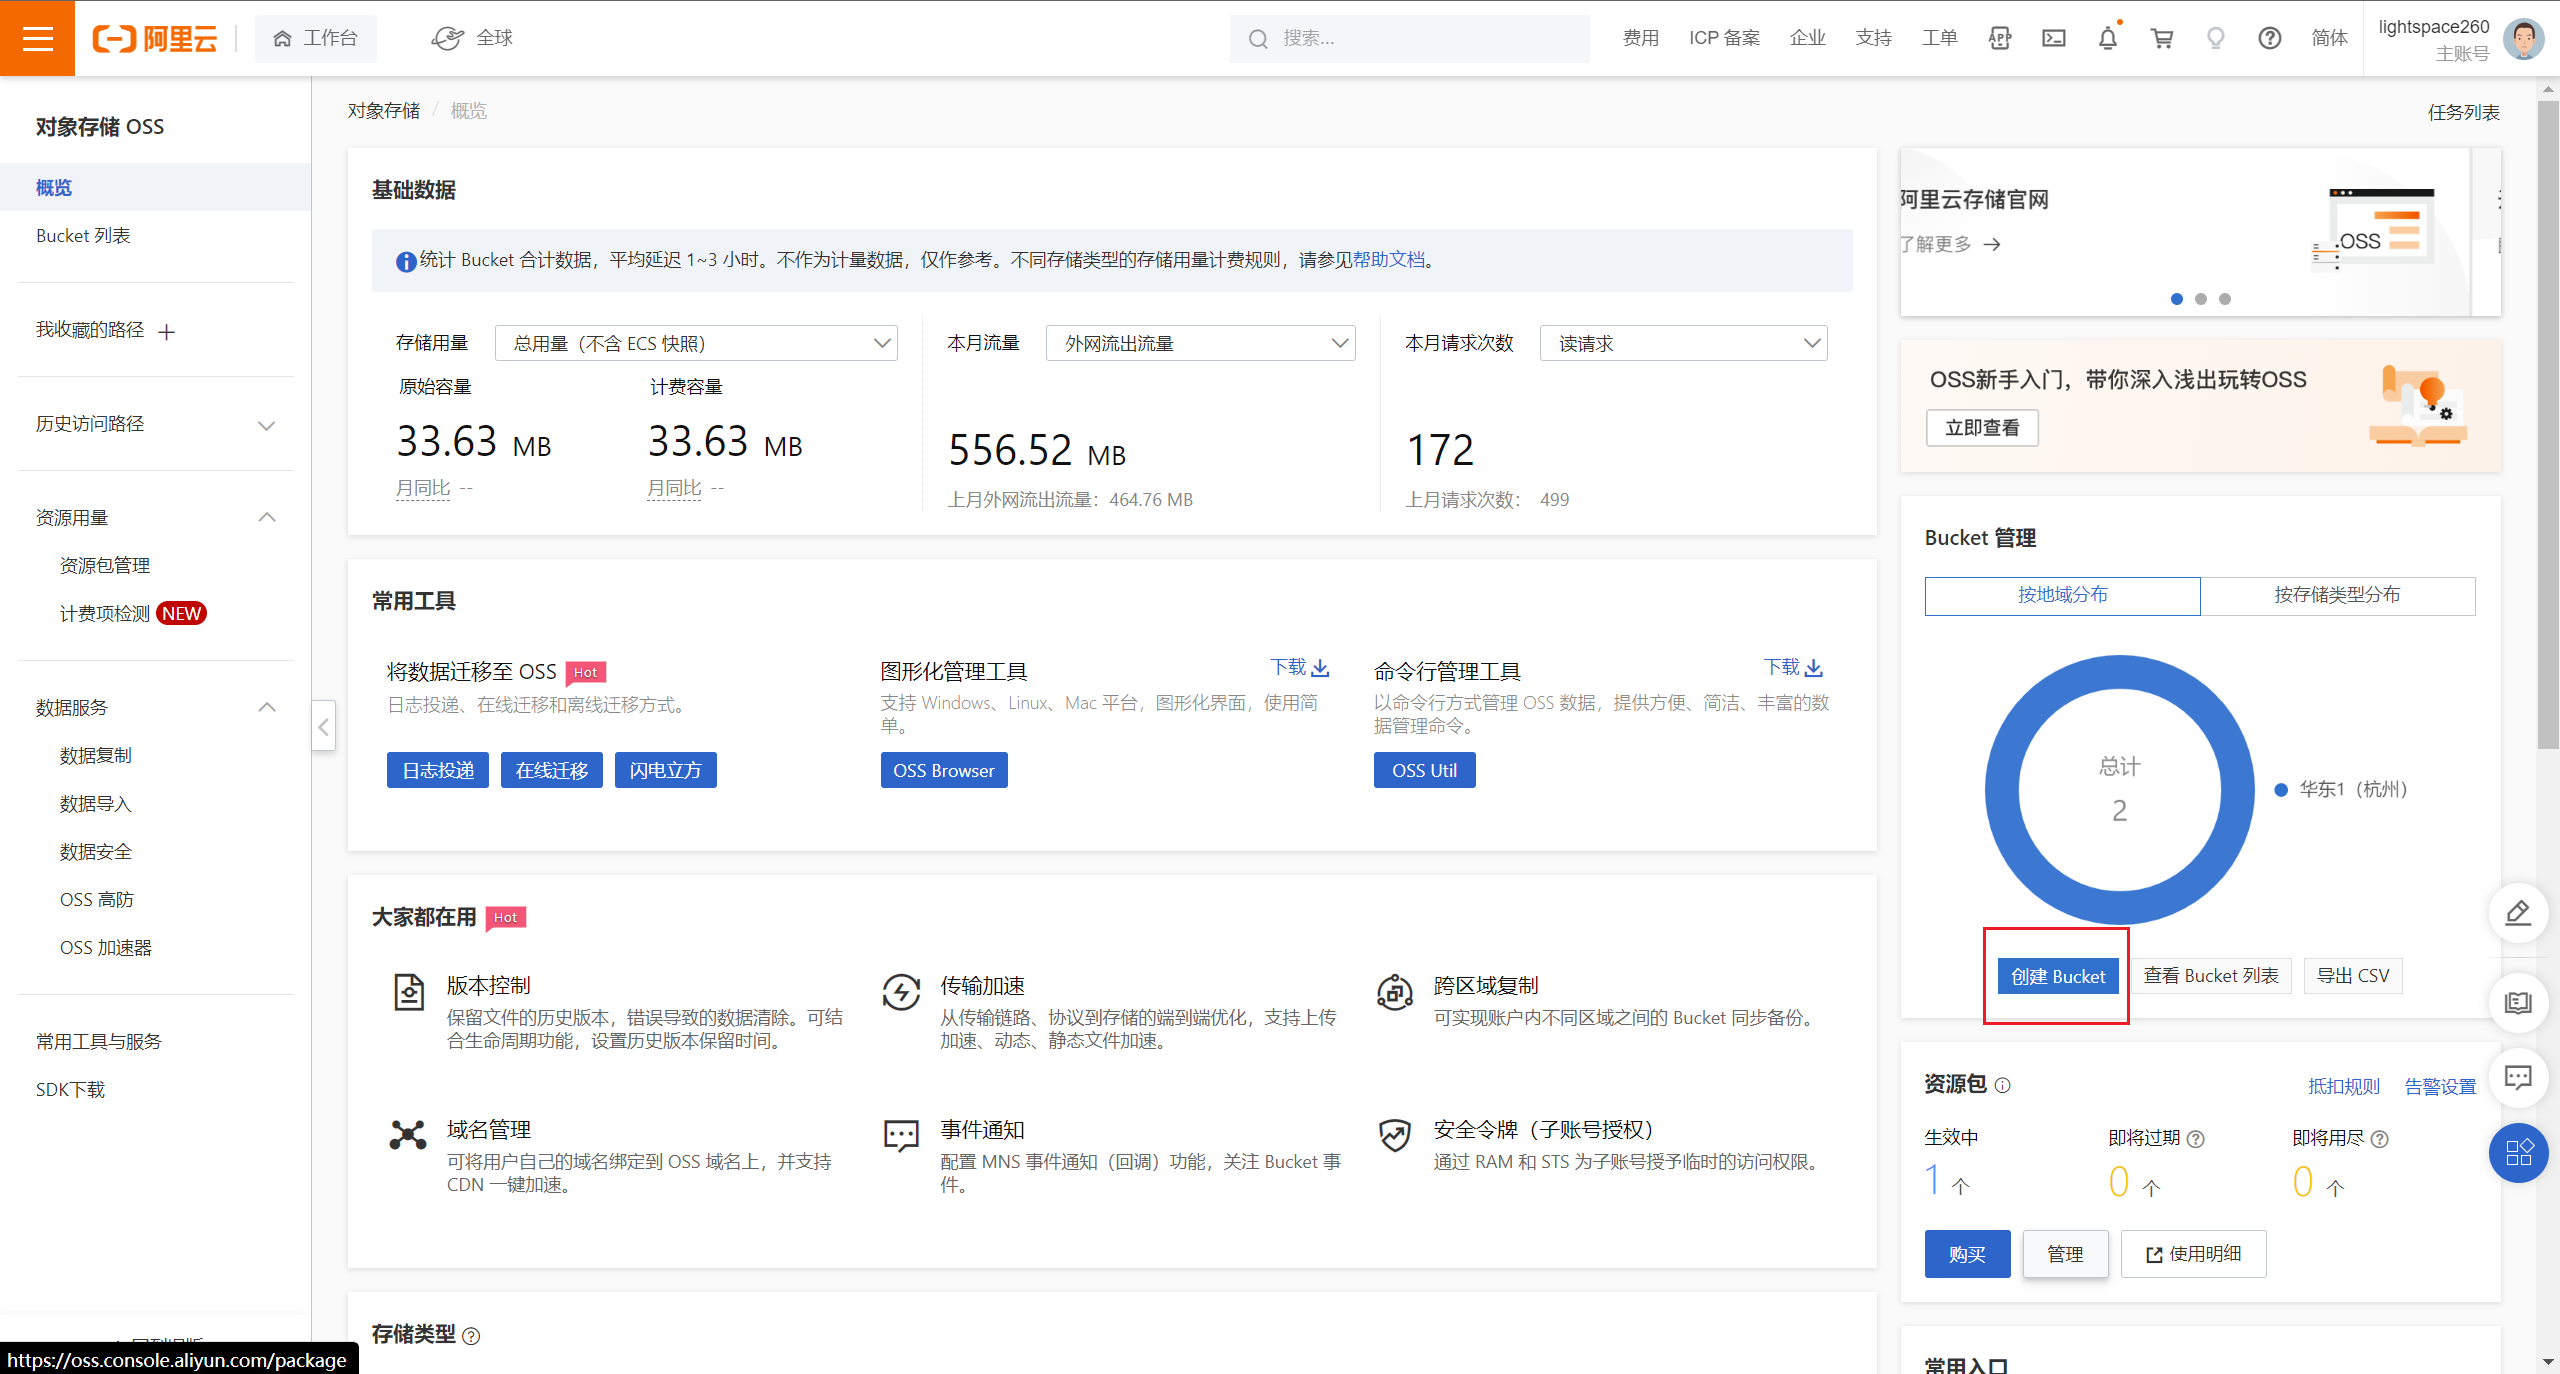The width and height of the screenshot is (2560, 1374).
Task: Toggle the 华东1（杭州） legend dot
Action: coord(2281,790)
